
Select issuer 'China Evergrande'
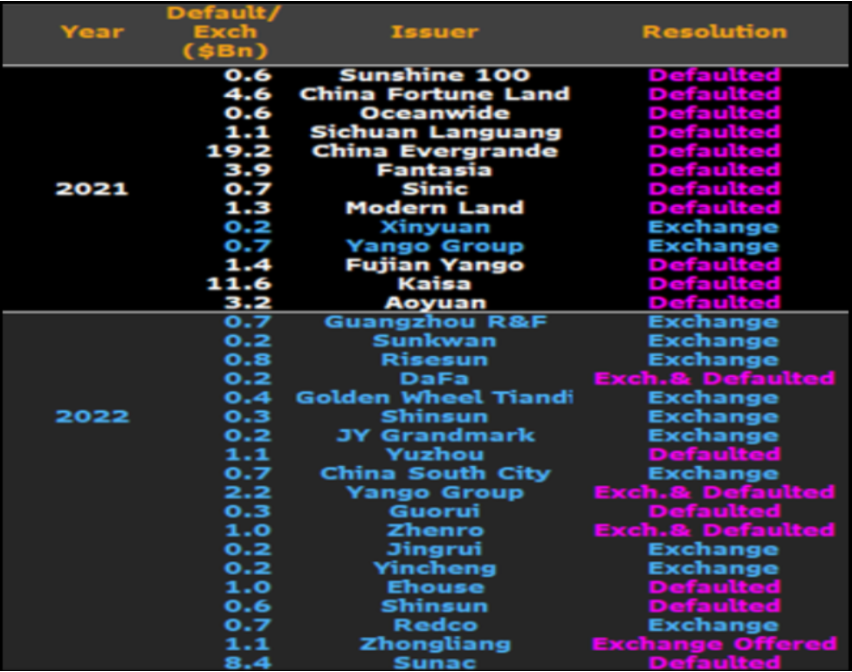pyautogui.click(x=434, y=151)
